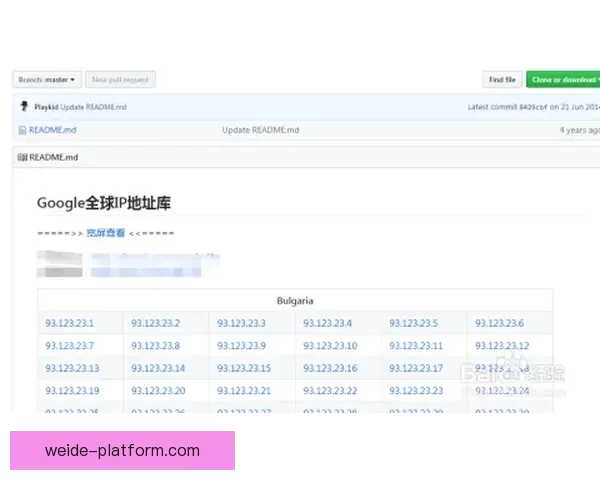The width and height of the screenshot is (600, 480).
Task: Click the book icon beside README.md header
Action: pos(22,157)
